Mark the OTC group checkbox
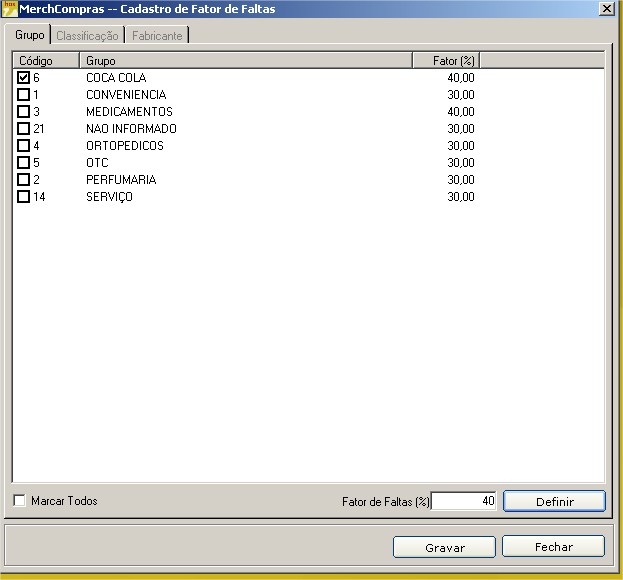Viewport: 623px width, 580px height. [24, 163]
